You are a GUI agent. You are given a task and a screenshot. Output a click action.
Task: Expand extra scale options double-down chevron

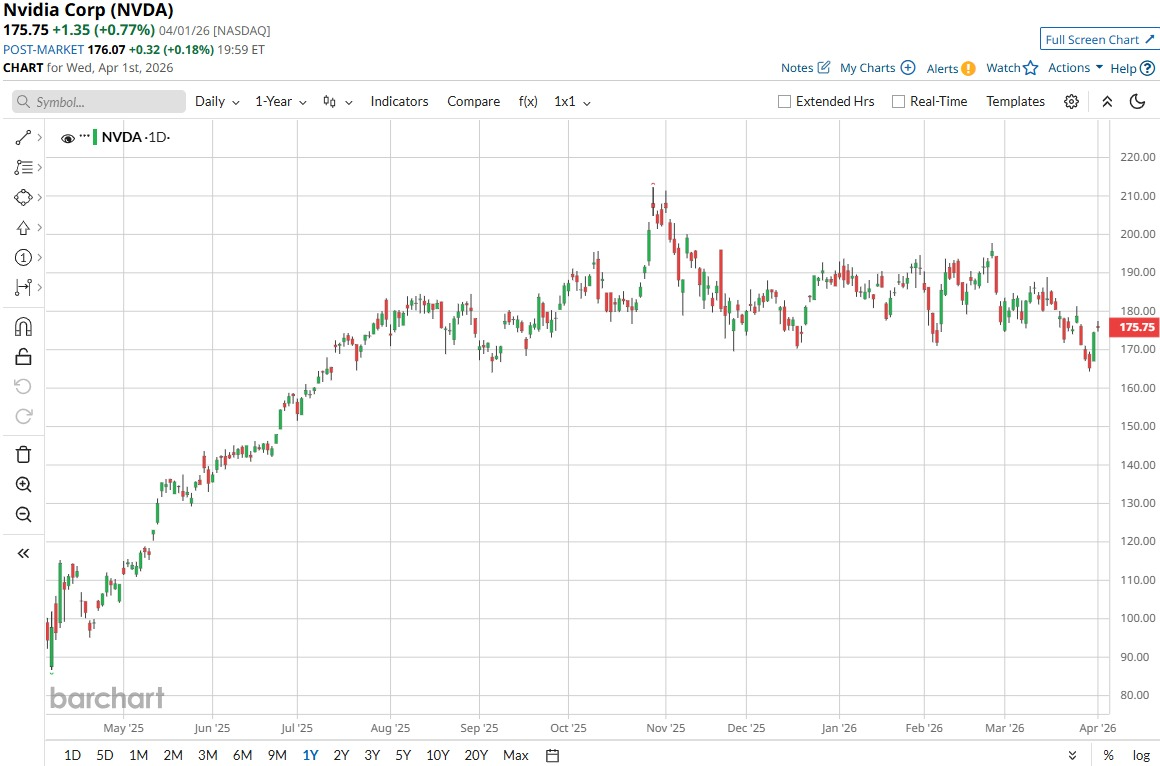1072,755
